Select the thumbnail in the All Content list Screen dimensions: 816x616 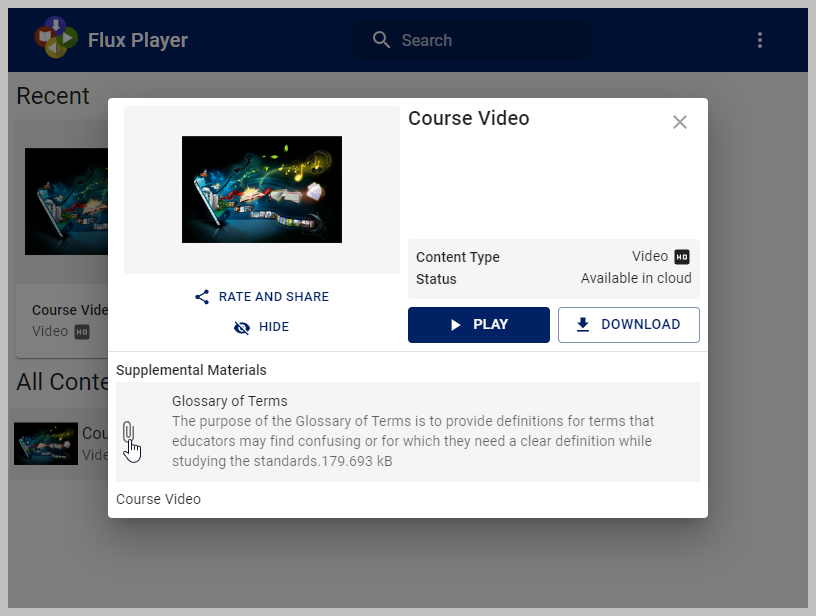[46, 443]
